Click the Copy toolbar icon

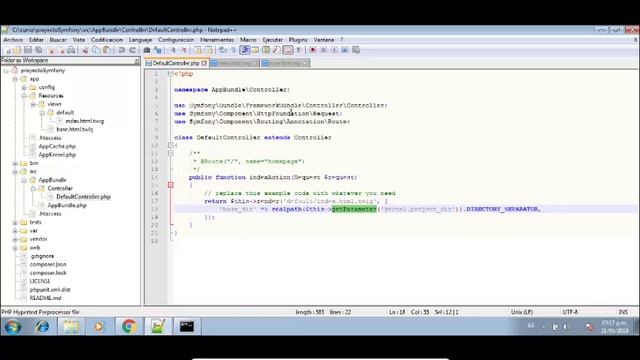click(96, 50)
